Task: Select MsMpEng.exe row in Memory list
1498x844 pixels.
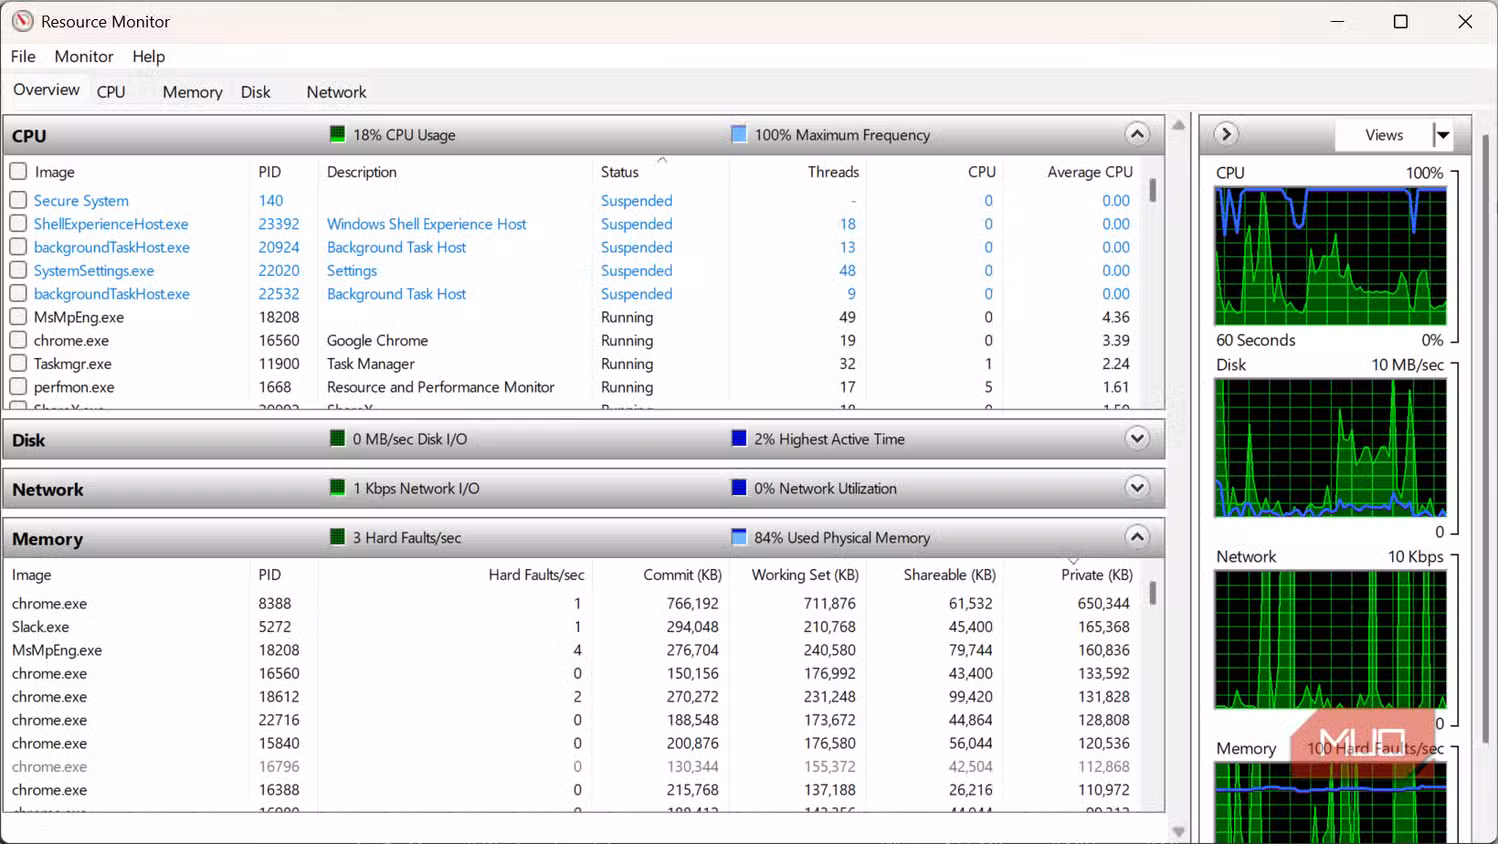Action: point(573,650)
